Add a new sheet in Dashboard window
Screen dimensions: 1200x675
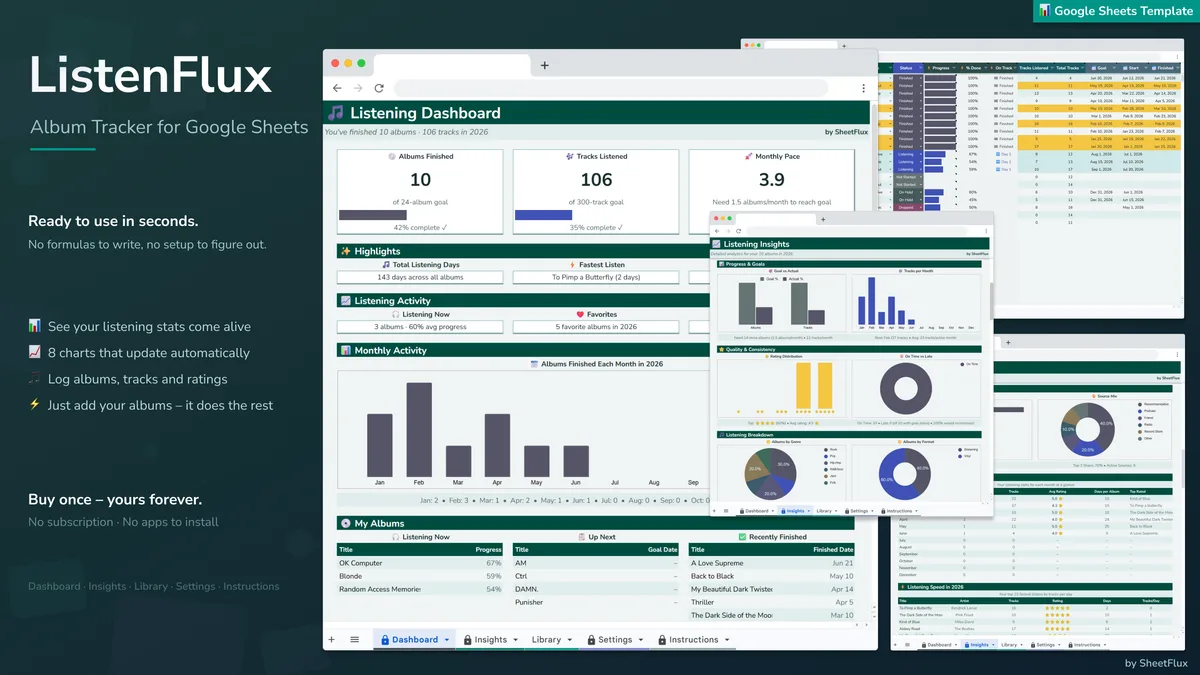[x=332, y=639]
